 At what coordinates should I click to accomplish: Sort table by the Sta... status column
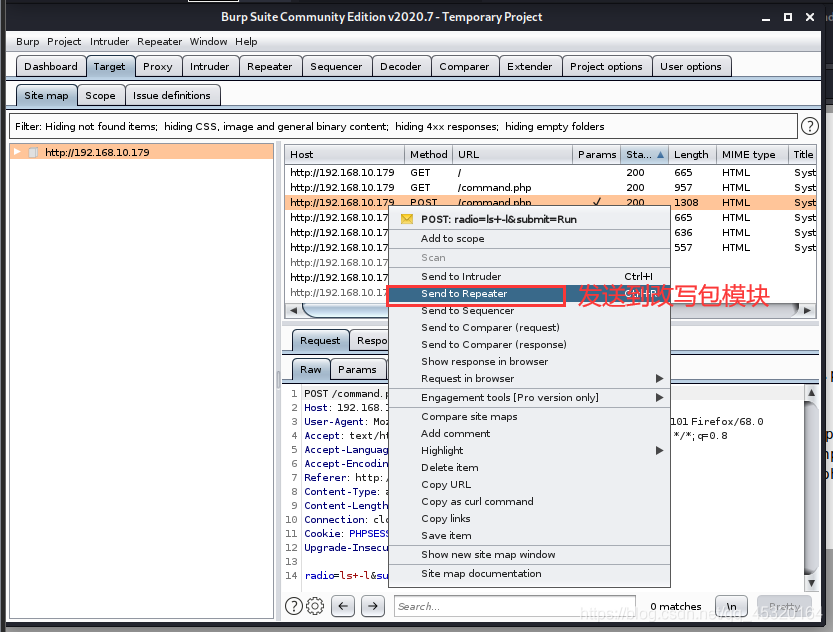tap(644, 155)
